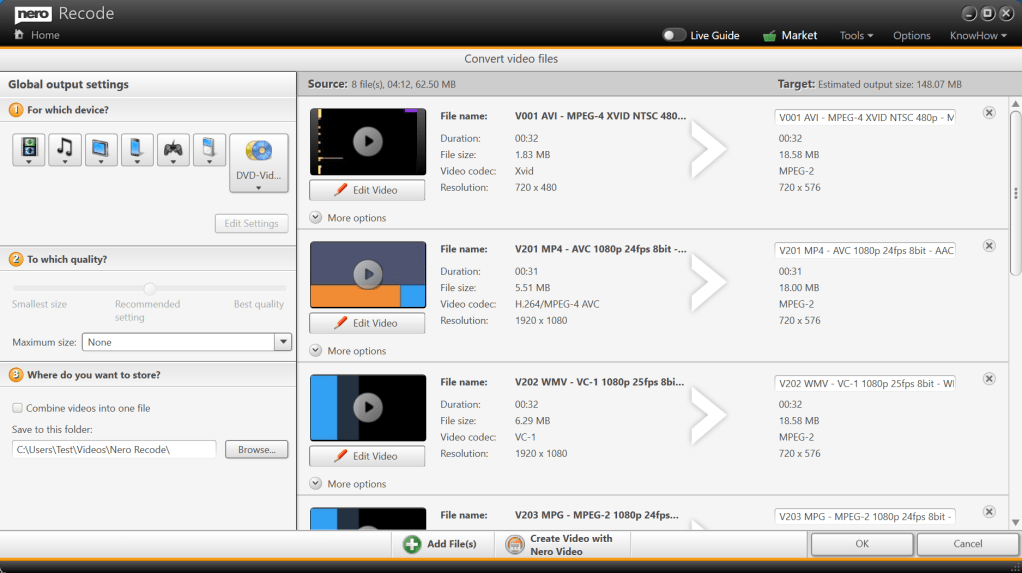Remove the V201 MP4 file from list
Viewport: 1022px width, 573px height.
989,246
